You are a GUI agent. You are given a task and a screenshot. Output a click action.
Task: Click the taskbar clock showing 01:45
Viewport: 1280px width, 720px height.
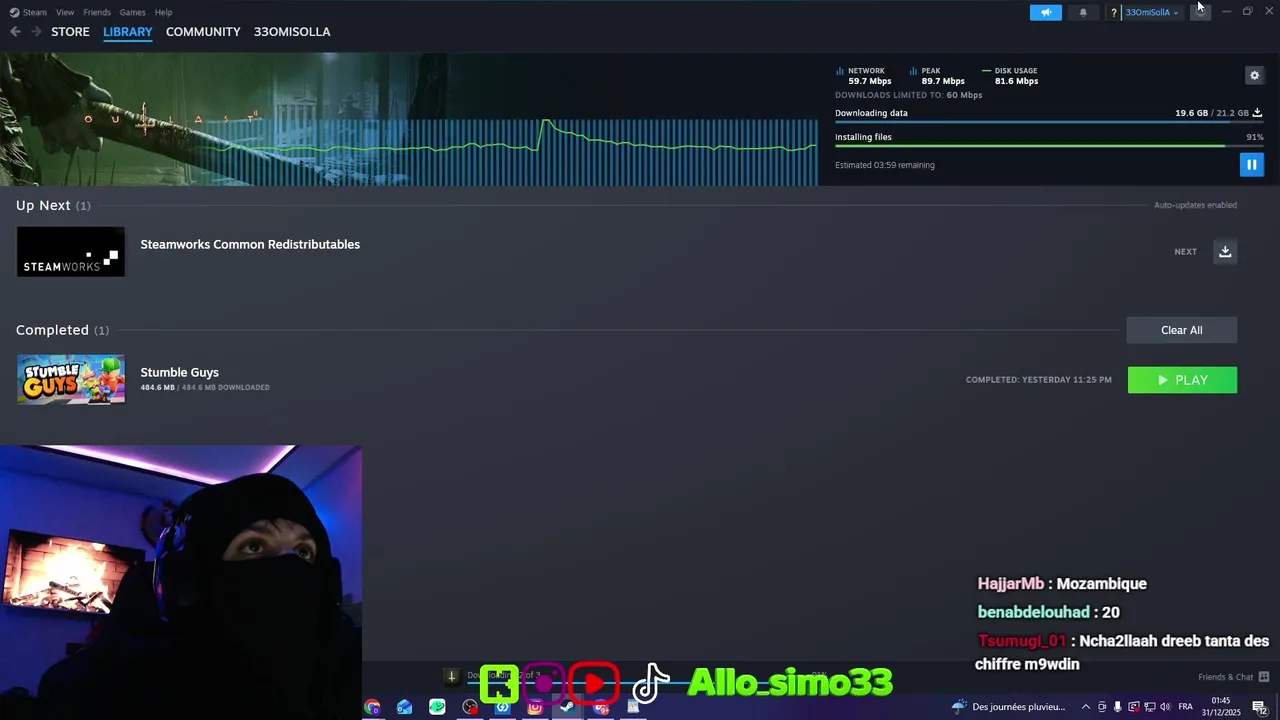click(x=1221, y=707)
